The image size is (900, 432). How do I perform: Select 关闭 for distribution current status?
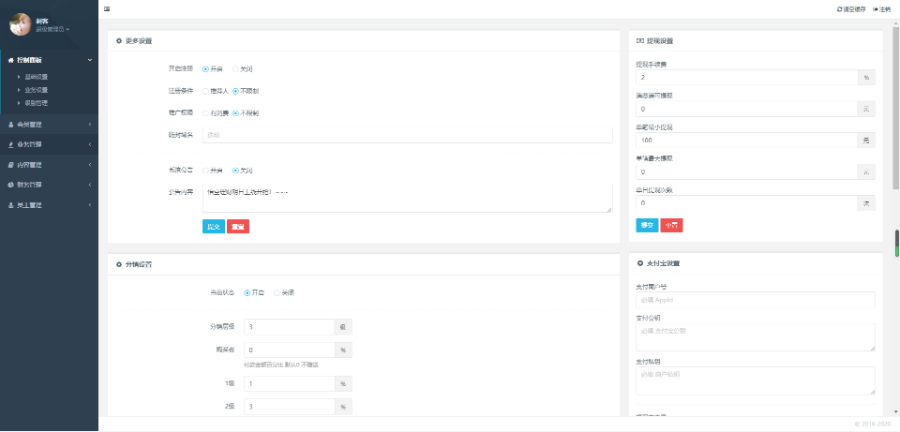pyautogui.click(x=277, y=293)
